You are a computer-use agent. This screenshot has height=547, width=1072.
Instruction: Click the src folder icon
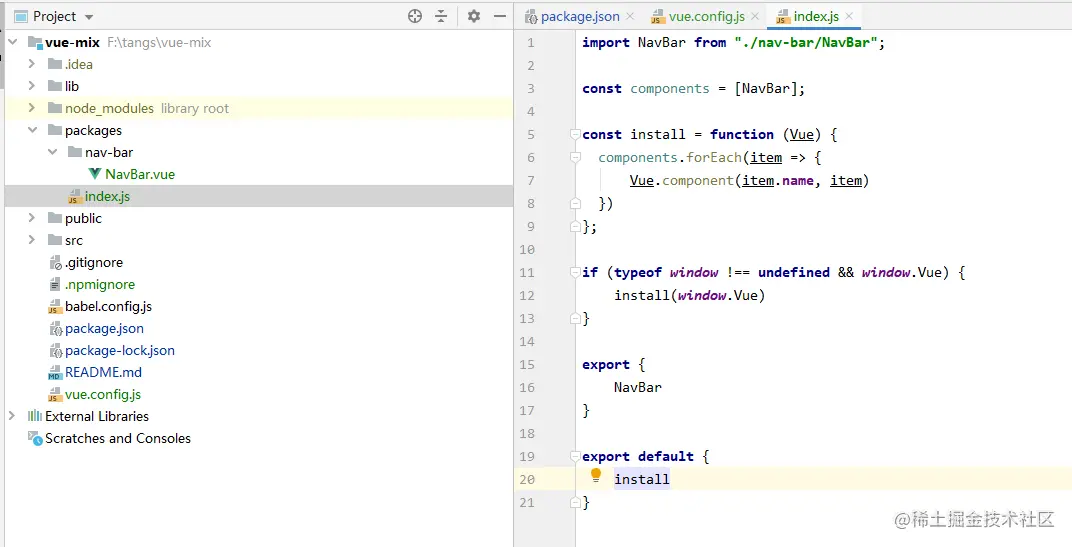click(55, 240)
